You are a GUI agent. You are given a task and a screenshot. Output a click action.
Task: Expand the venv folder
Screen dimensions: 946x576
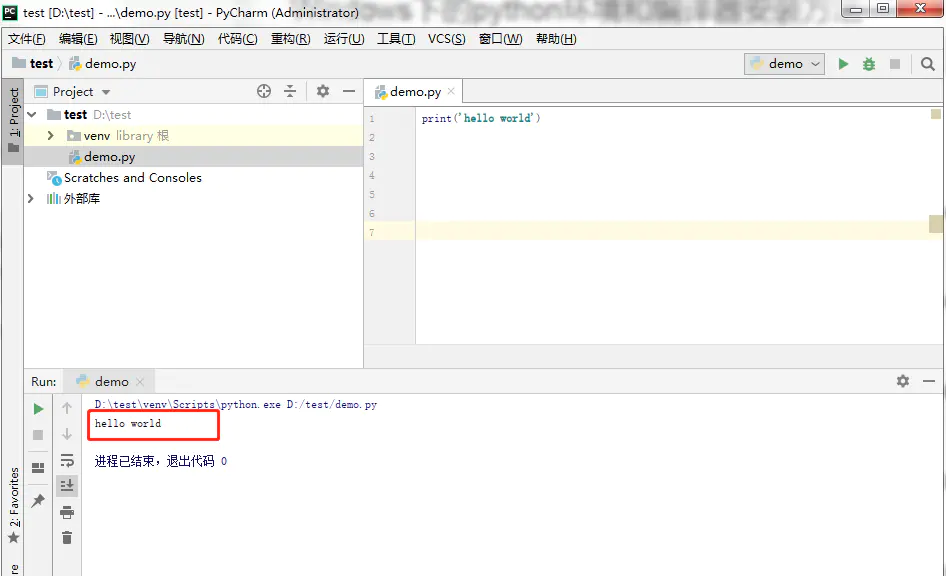[51, 136]
